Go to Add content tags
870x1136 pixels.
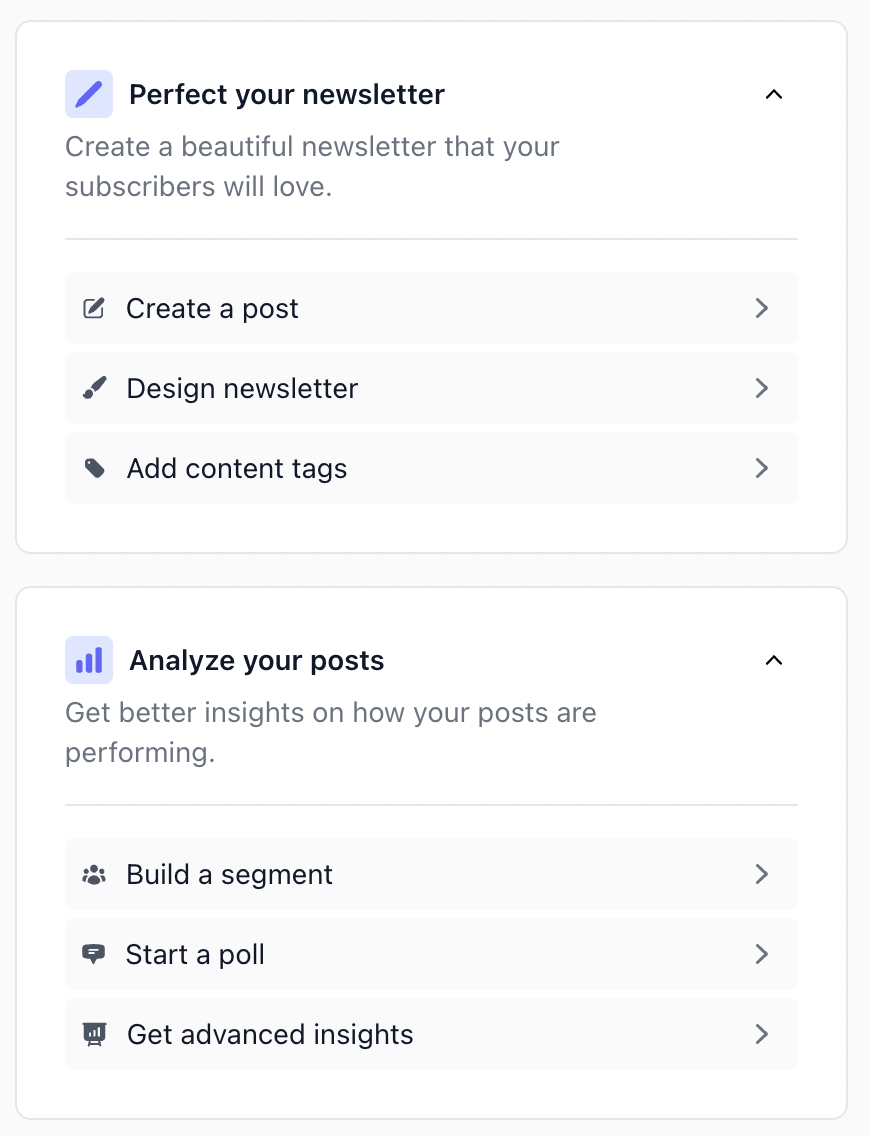431,468
